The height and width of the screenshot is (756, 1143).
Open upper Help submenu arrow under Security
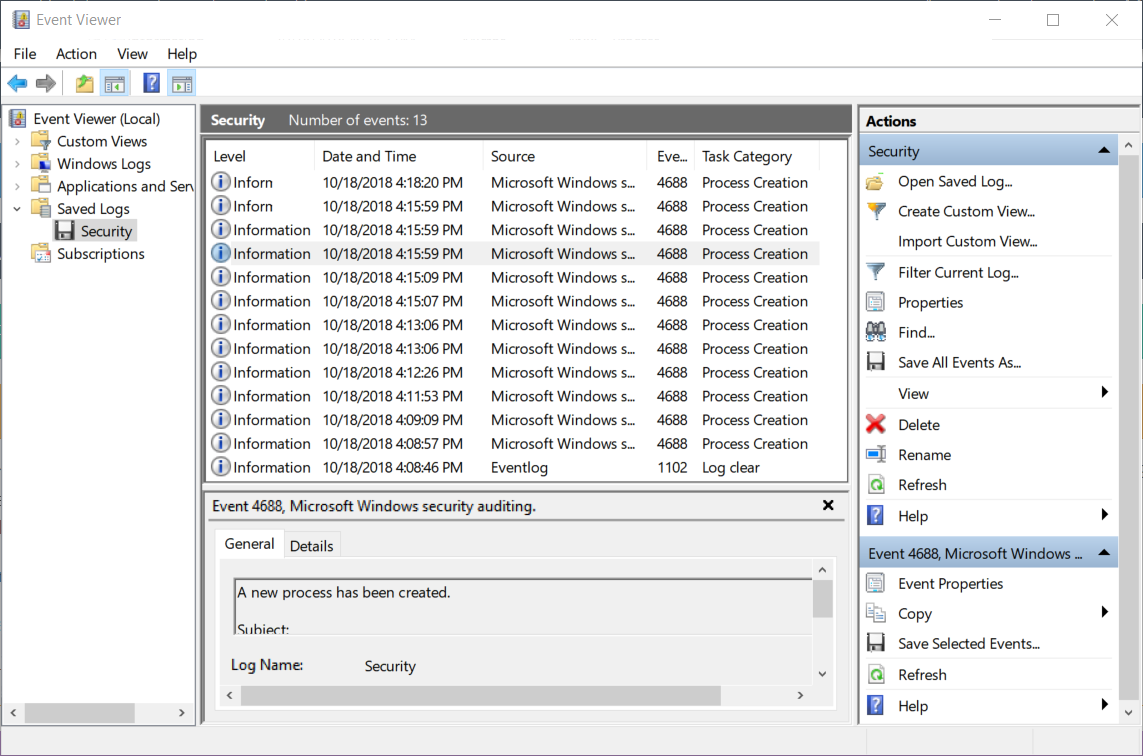click(x=1104, y=515)
